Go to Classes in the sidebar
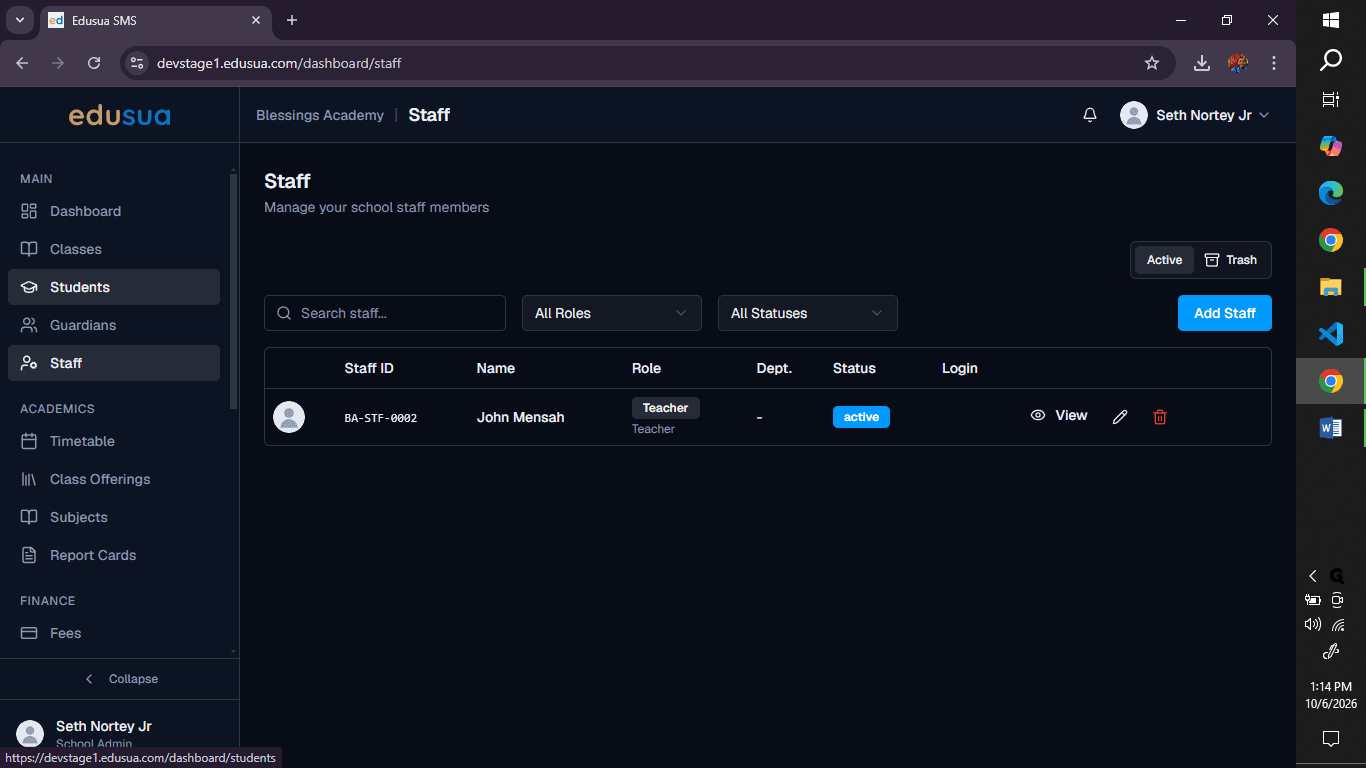Screen dimensions: 1366x768 (x=114, y=249)
